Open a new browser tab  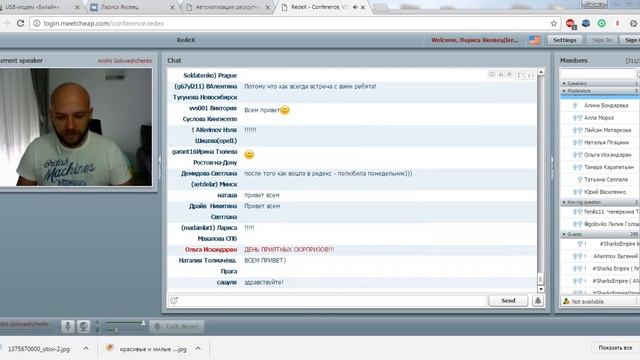click(380, 7)
